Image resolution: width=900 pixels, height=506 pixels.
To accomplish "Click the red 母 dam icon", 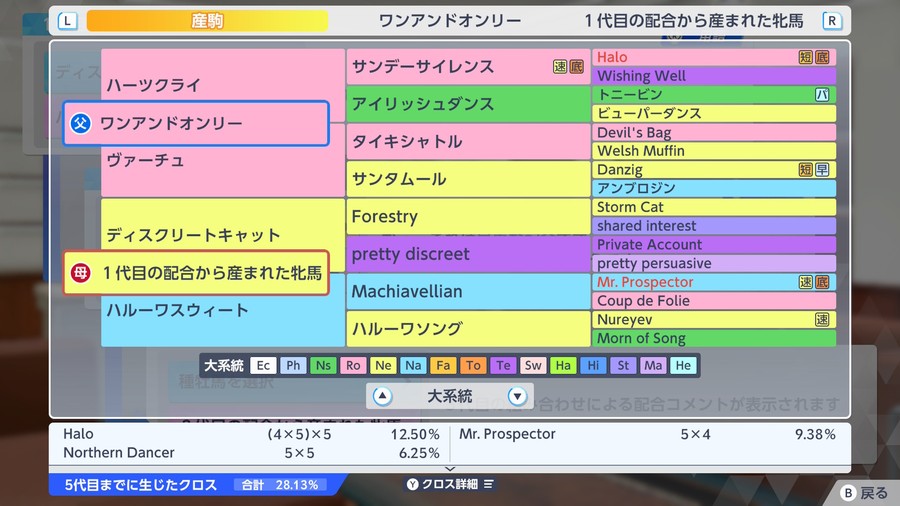I will (x=80, y=273).
